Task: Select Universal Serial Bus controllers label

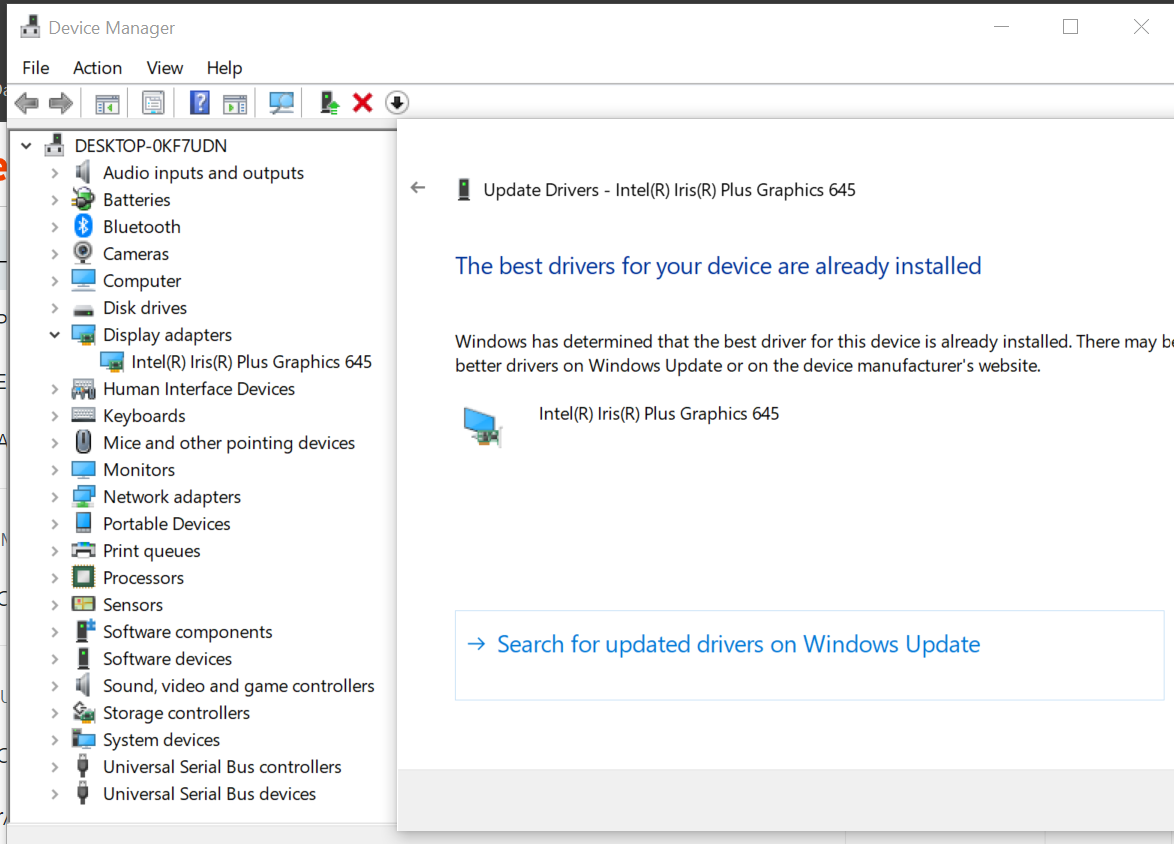Action: (x=222, y=766)
